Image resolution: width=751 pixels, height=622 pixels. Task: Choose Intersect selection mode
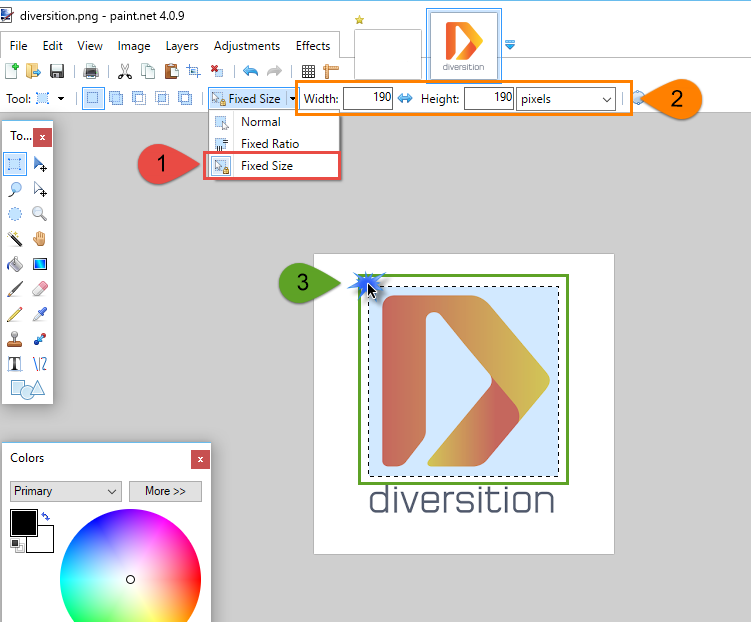point(162,99)
